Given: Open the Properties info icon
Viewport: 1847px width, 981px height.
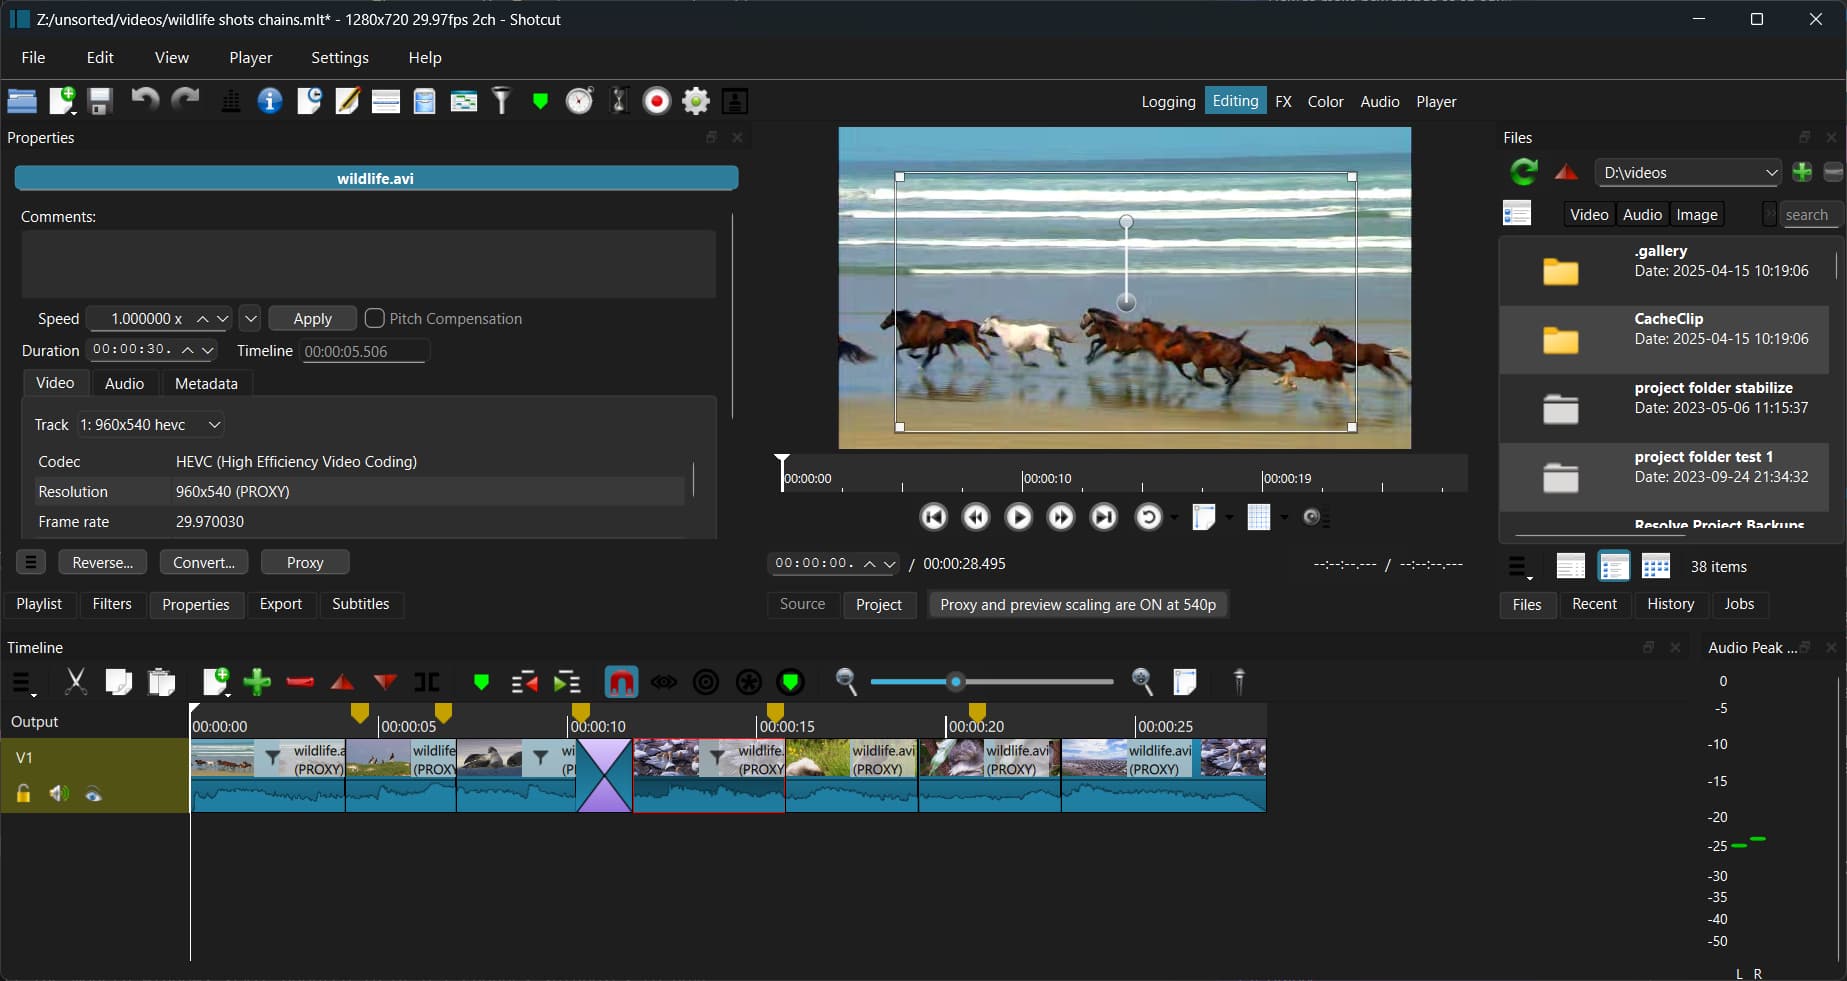Looking at the screenshot, I should (270, 101).
